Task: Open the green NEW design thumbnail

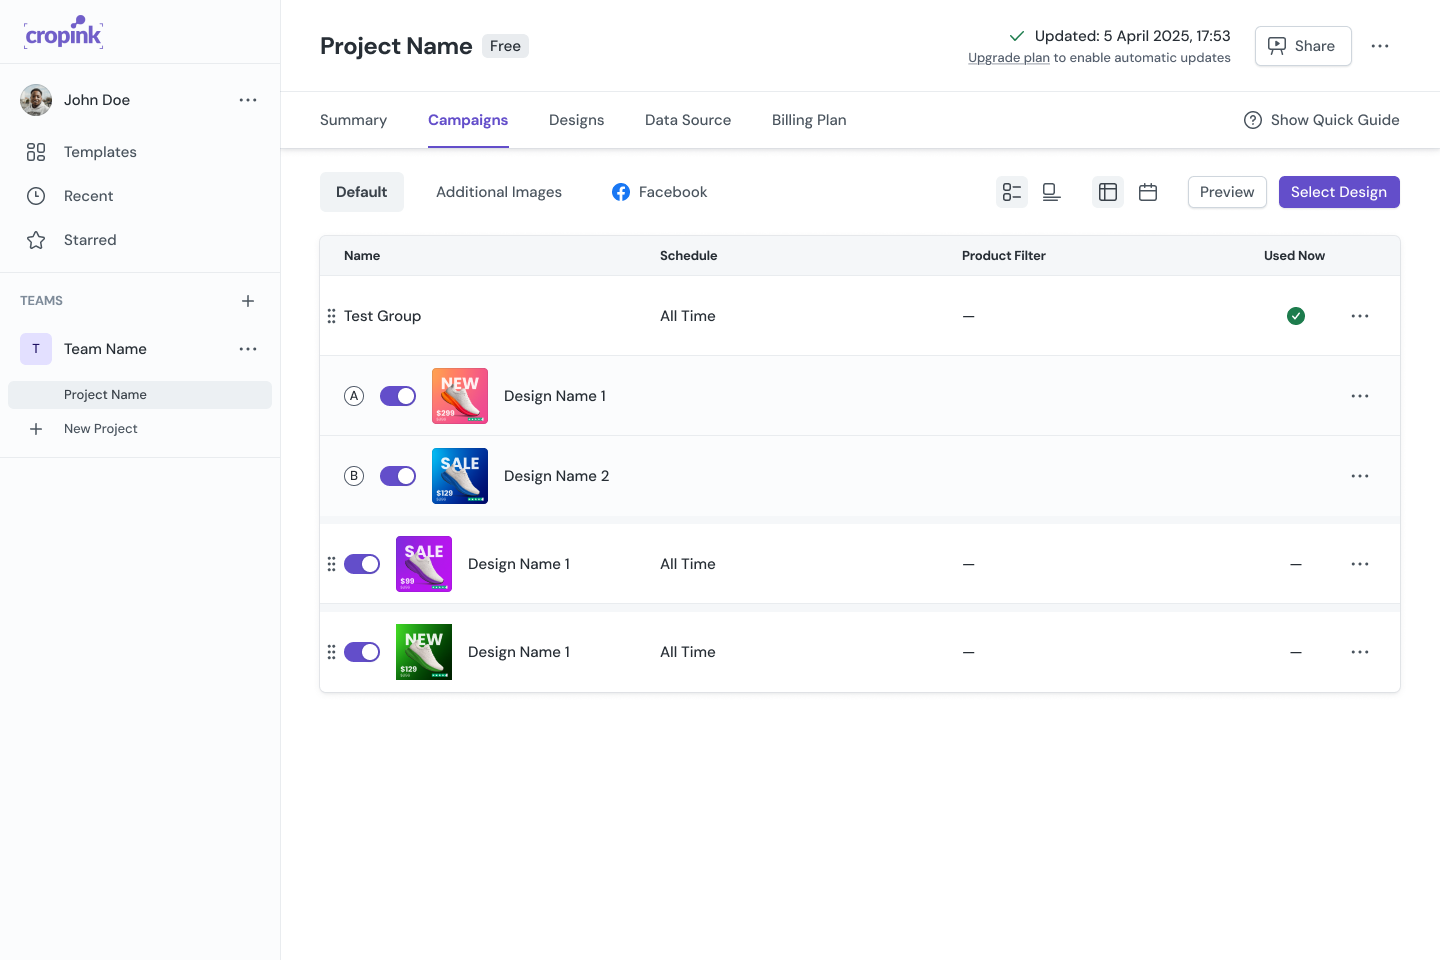Action: click(424, 652)
